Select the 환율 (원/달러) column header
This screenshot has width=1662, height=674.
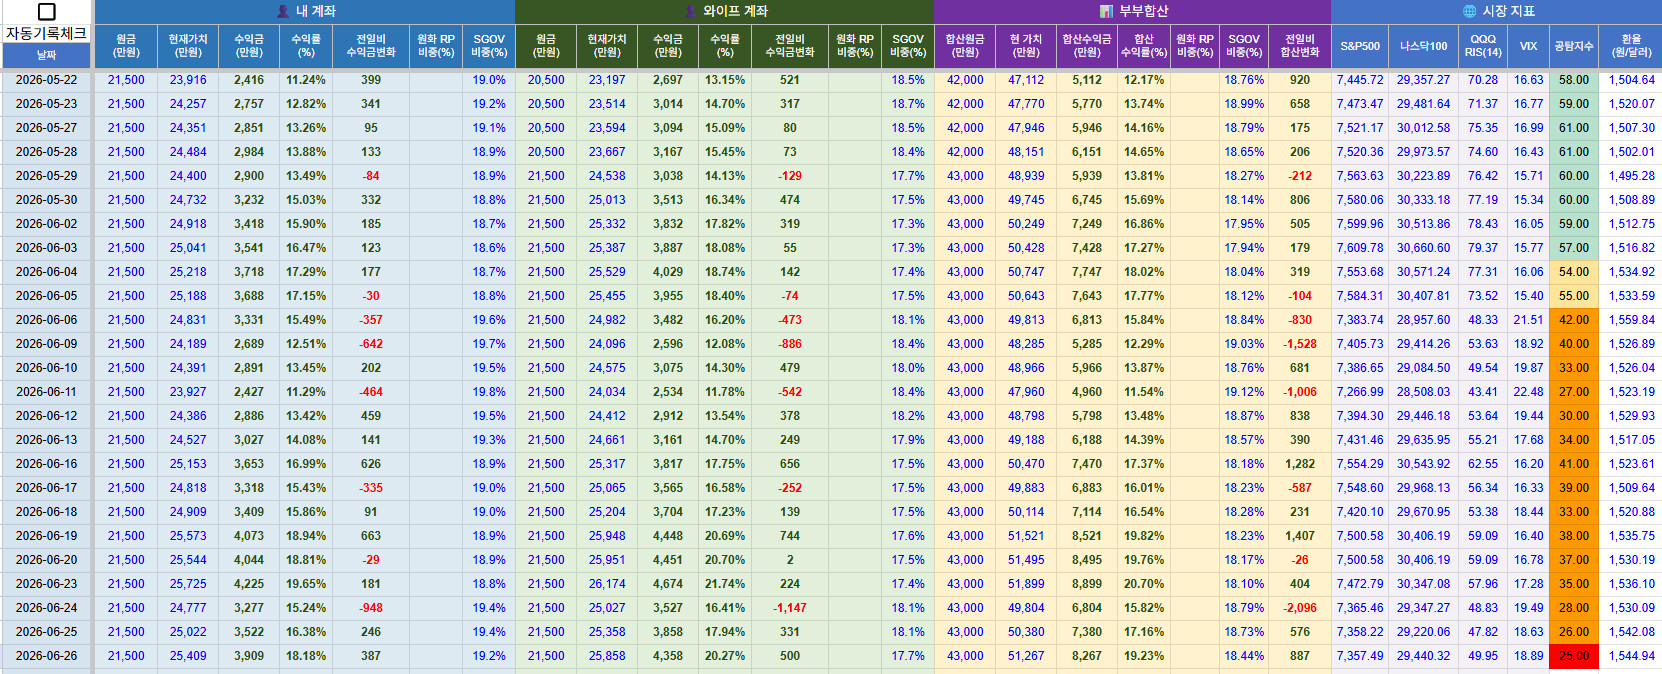pos(1631,46)
